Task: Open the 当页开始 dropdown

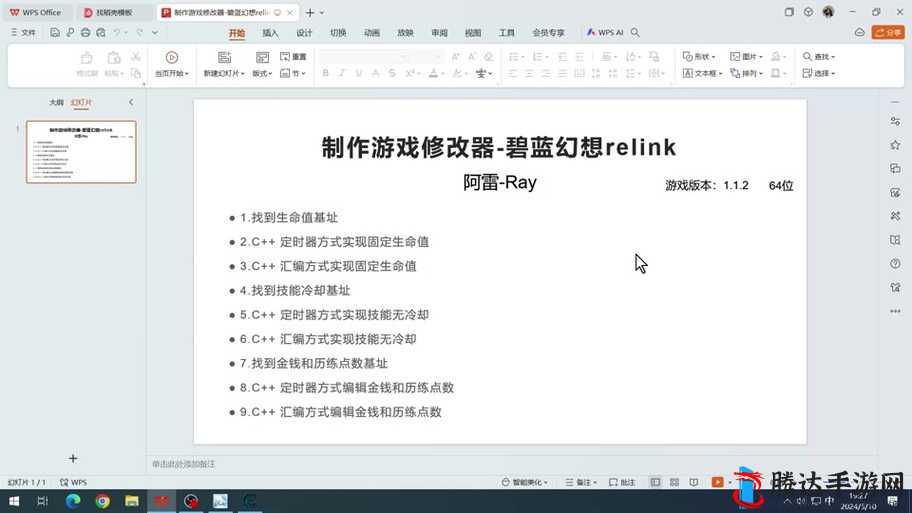Action: tap(172, 73)
